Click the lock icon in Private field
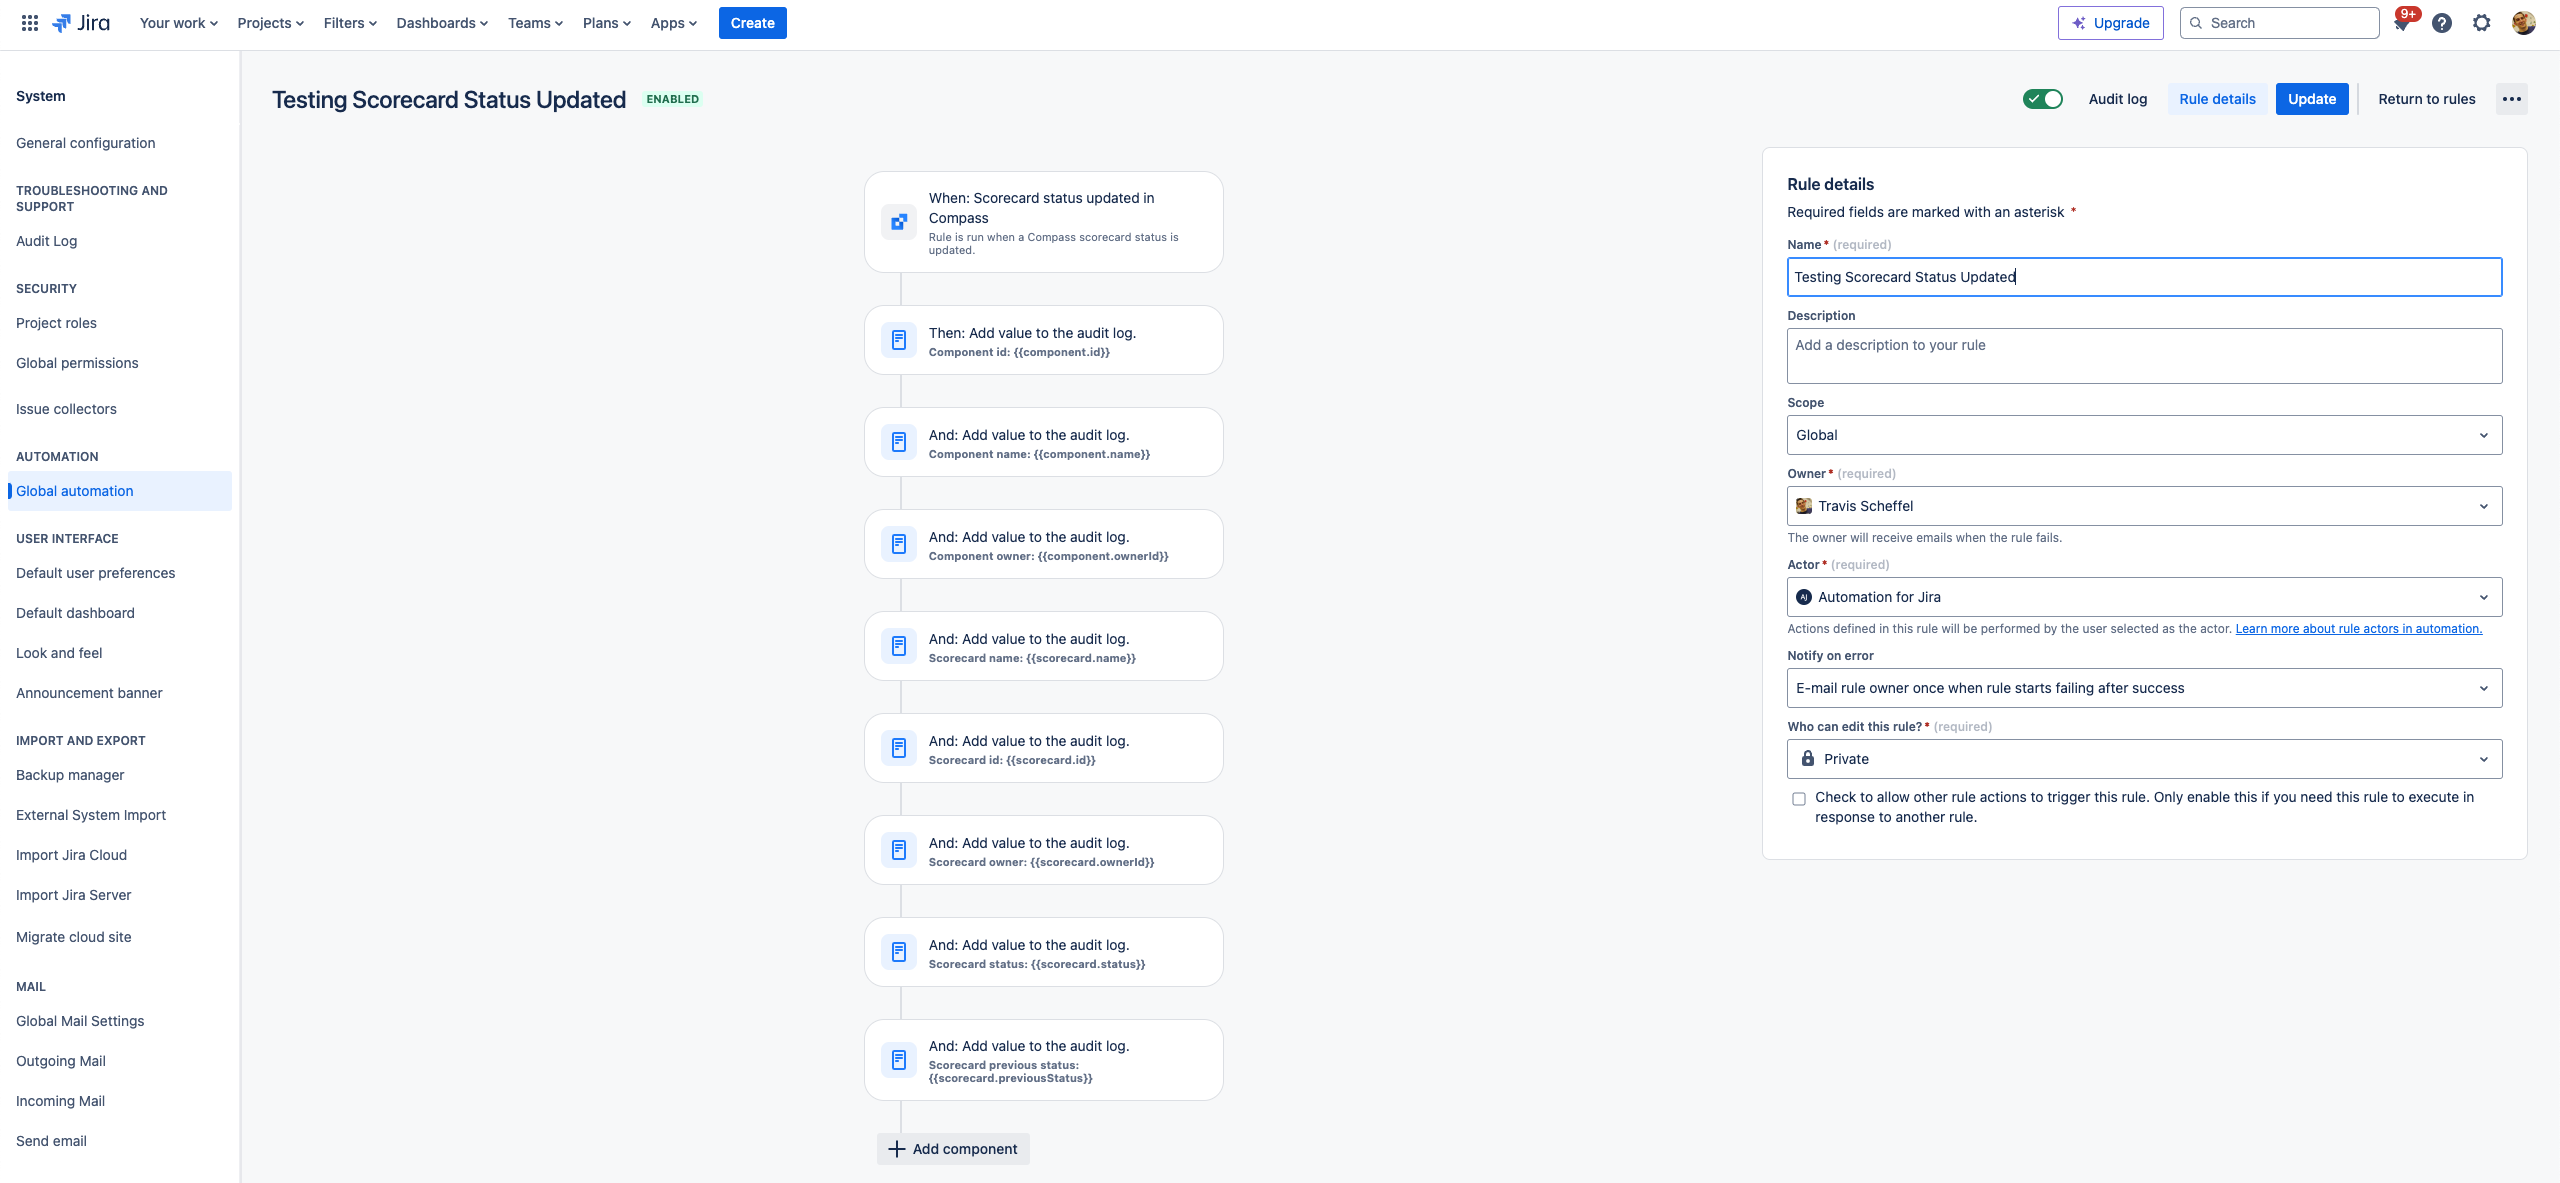 (1808, 758)
